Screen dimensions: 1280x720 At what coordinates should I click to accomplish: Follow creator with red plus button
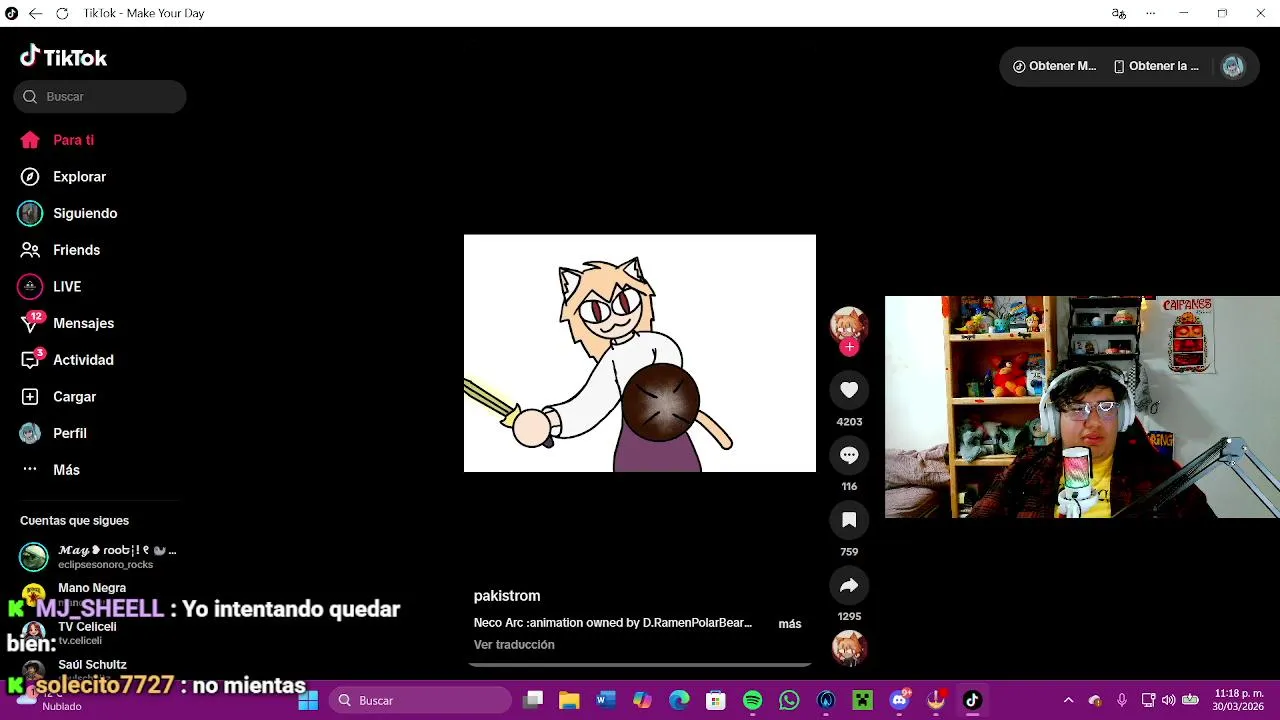point(849,347)
